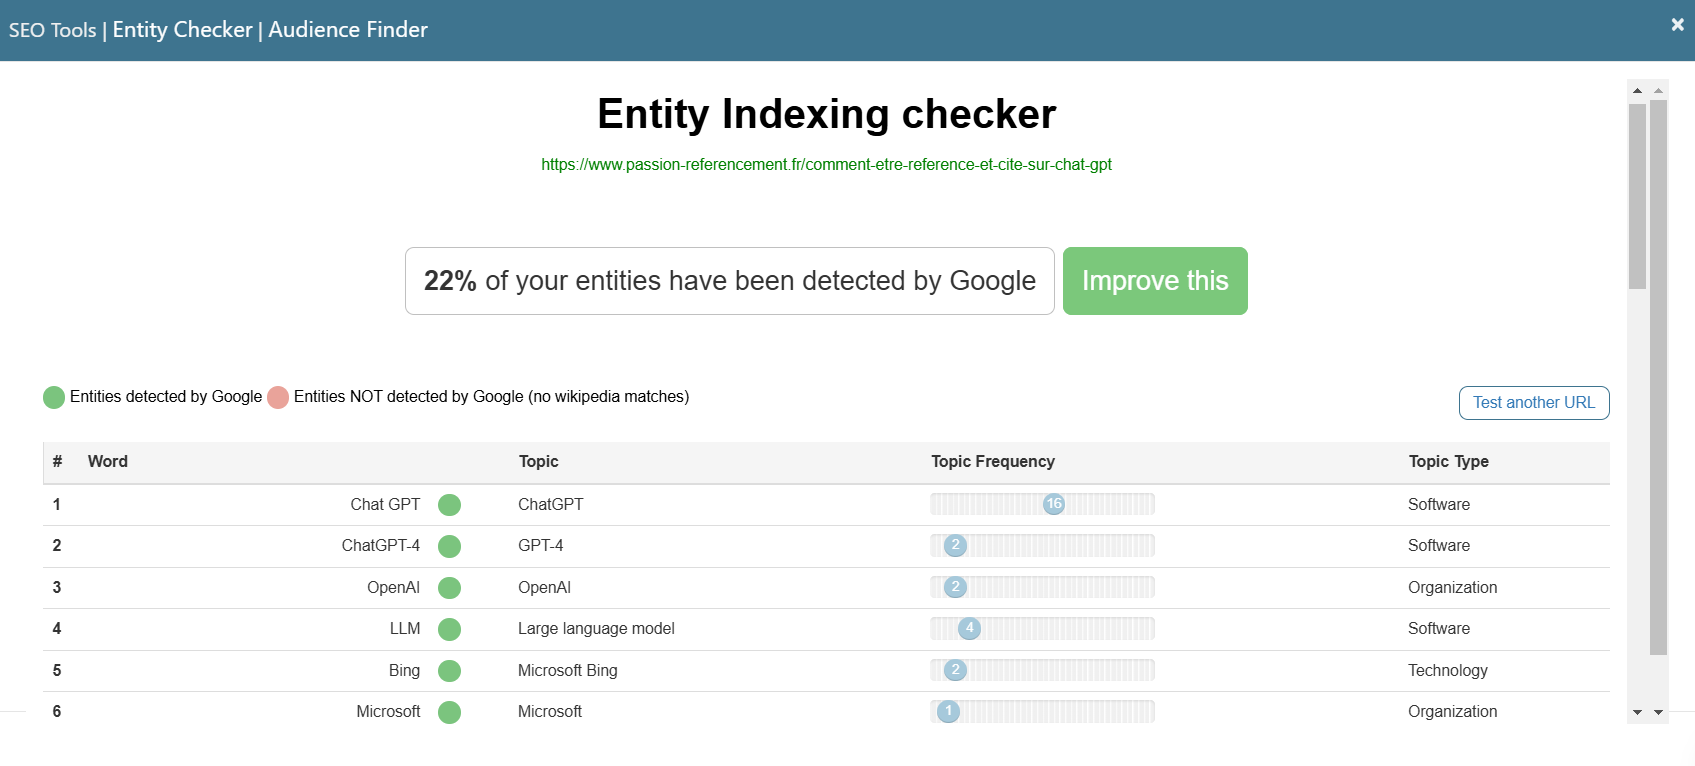Click green legend dot for detected entities
Screen dimensions: 1695x766
[x=54, y=398]
